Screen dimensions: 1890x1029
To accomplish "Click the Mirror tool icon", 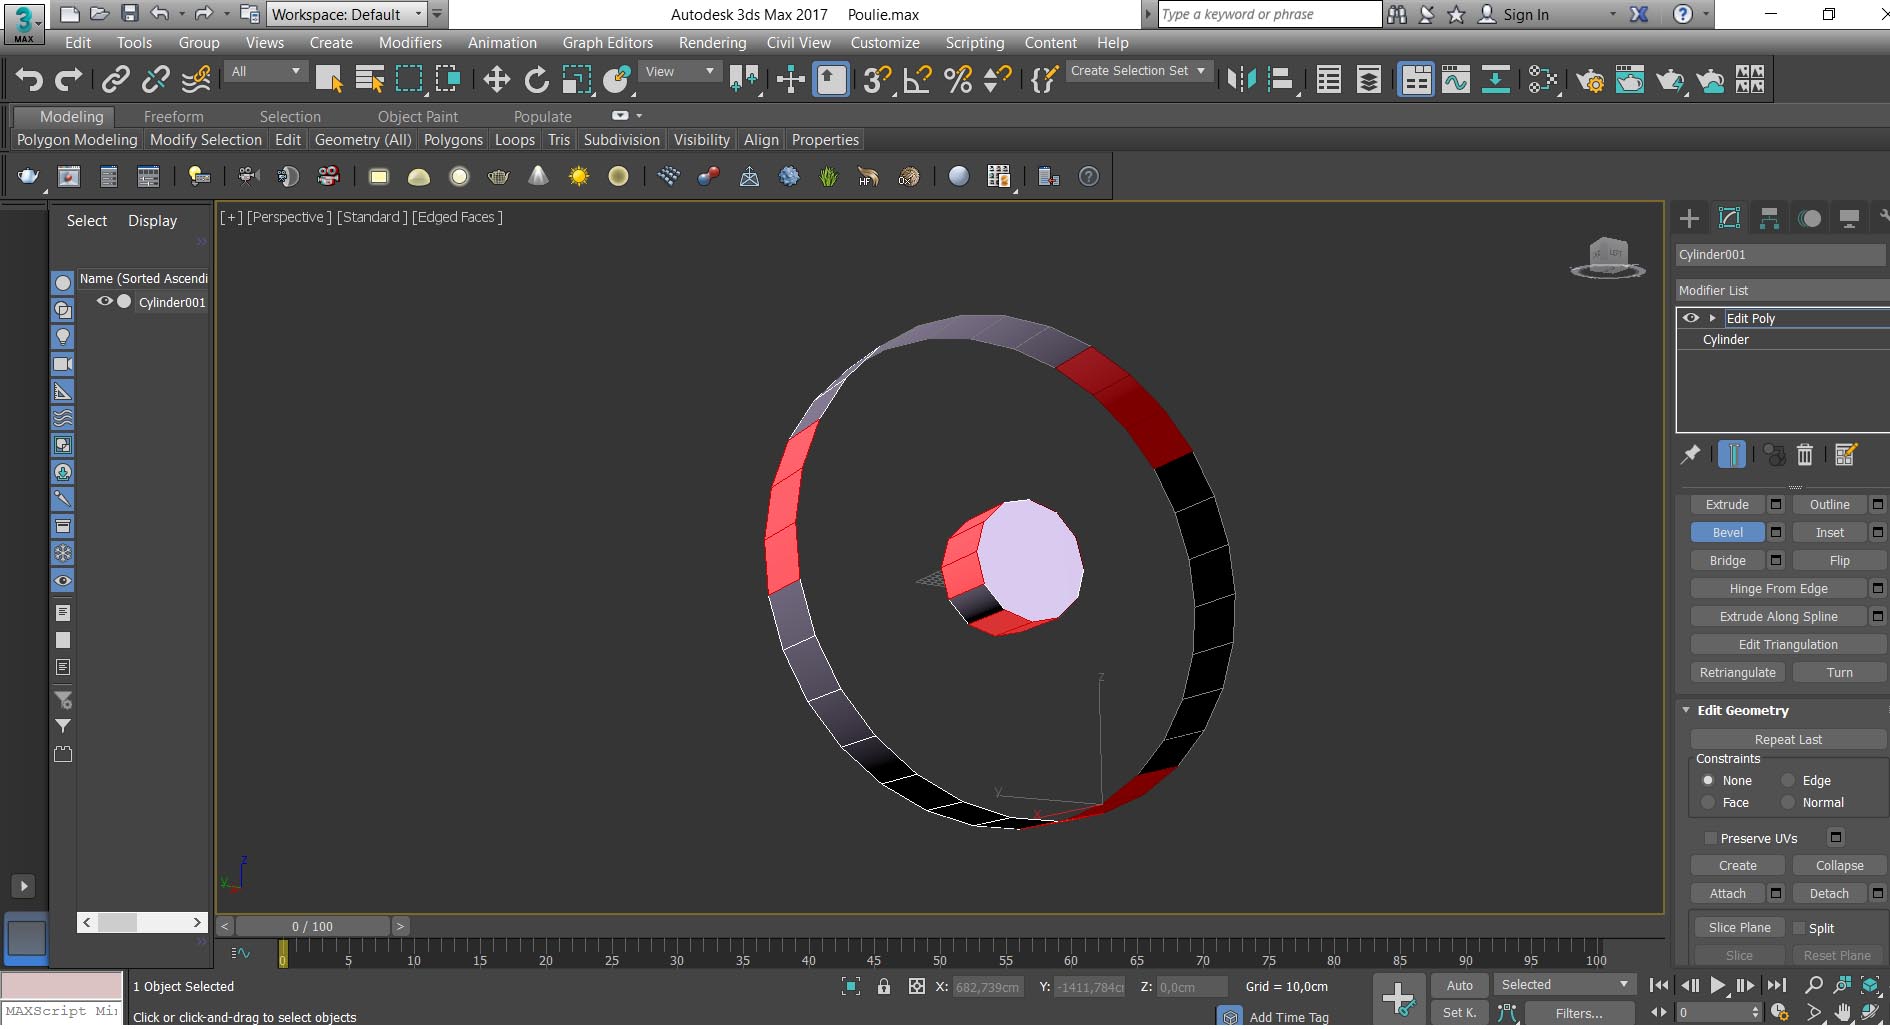I will pyautogui.click(x=1241, y=79).
